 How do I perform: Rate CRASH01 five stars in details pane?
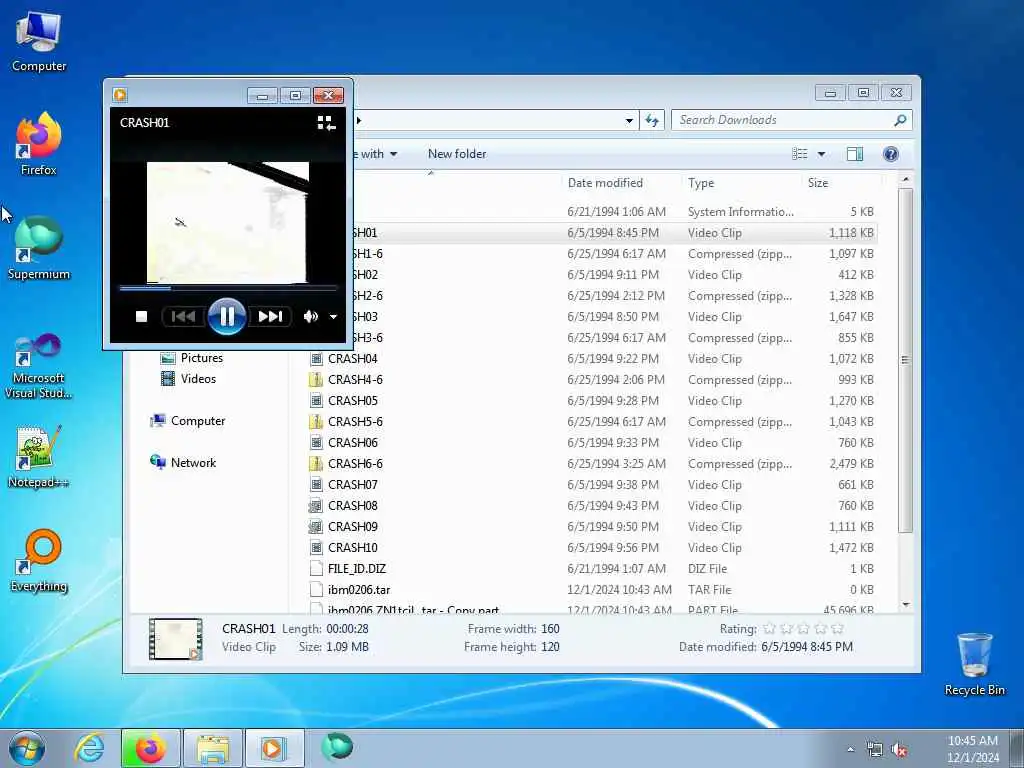click(x=837, y=629)
